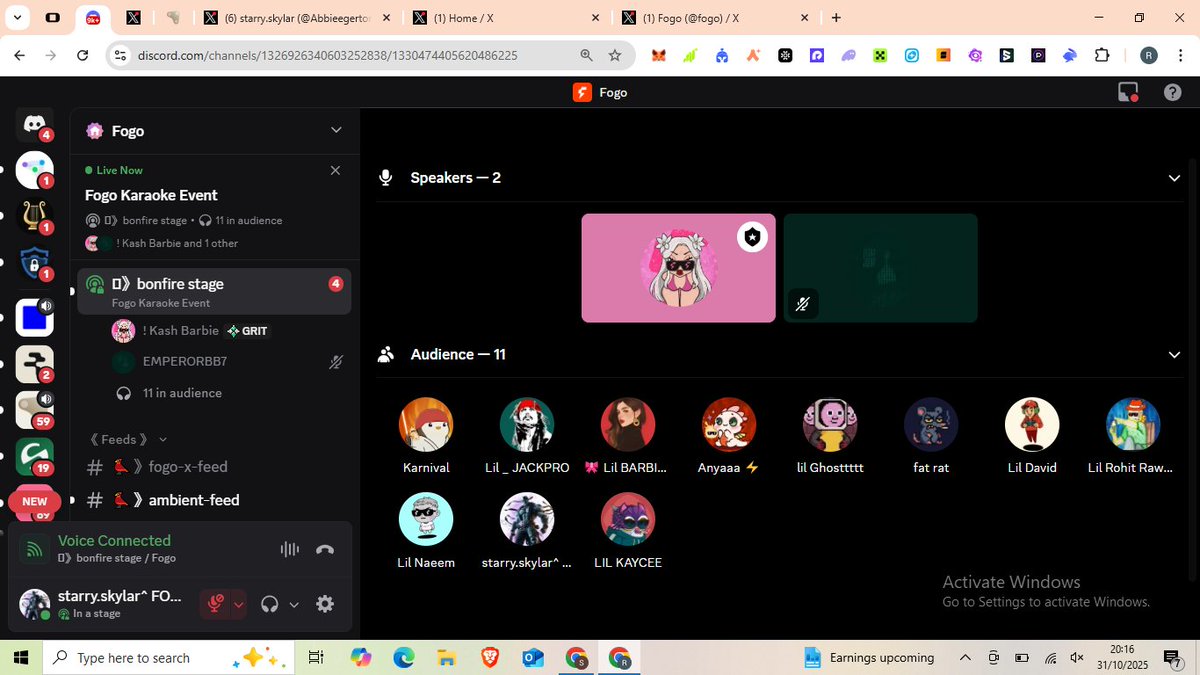Click lil Ghosttttt audience avatar

830,424
